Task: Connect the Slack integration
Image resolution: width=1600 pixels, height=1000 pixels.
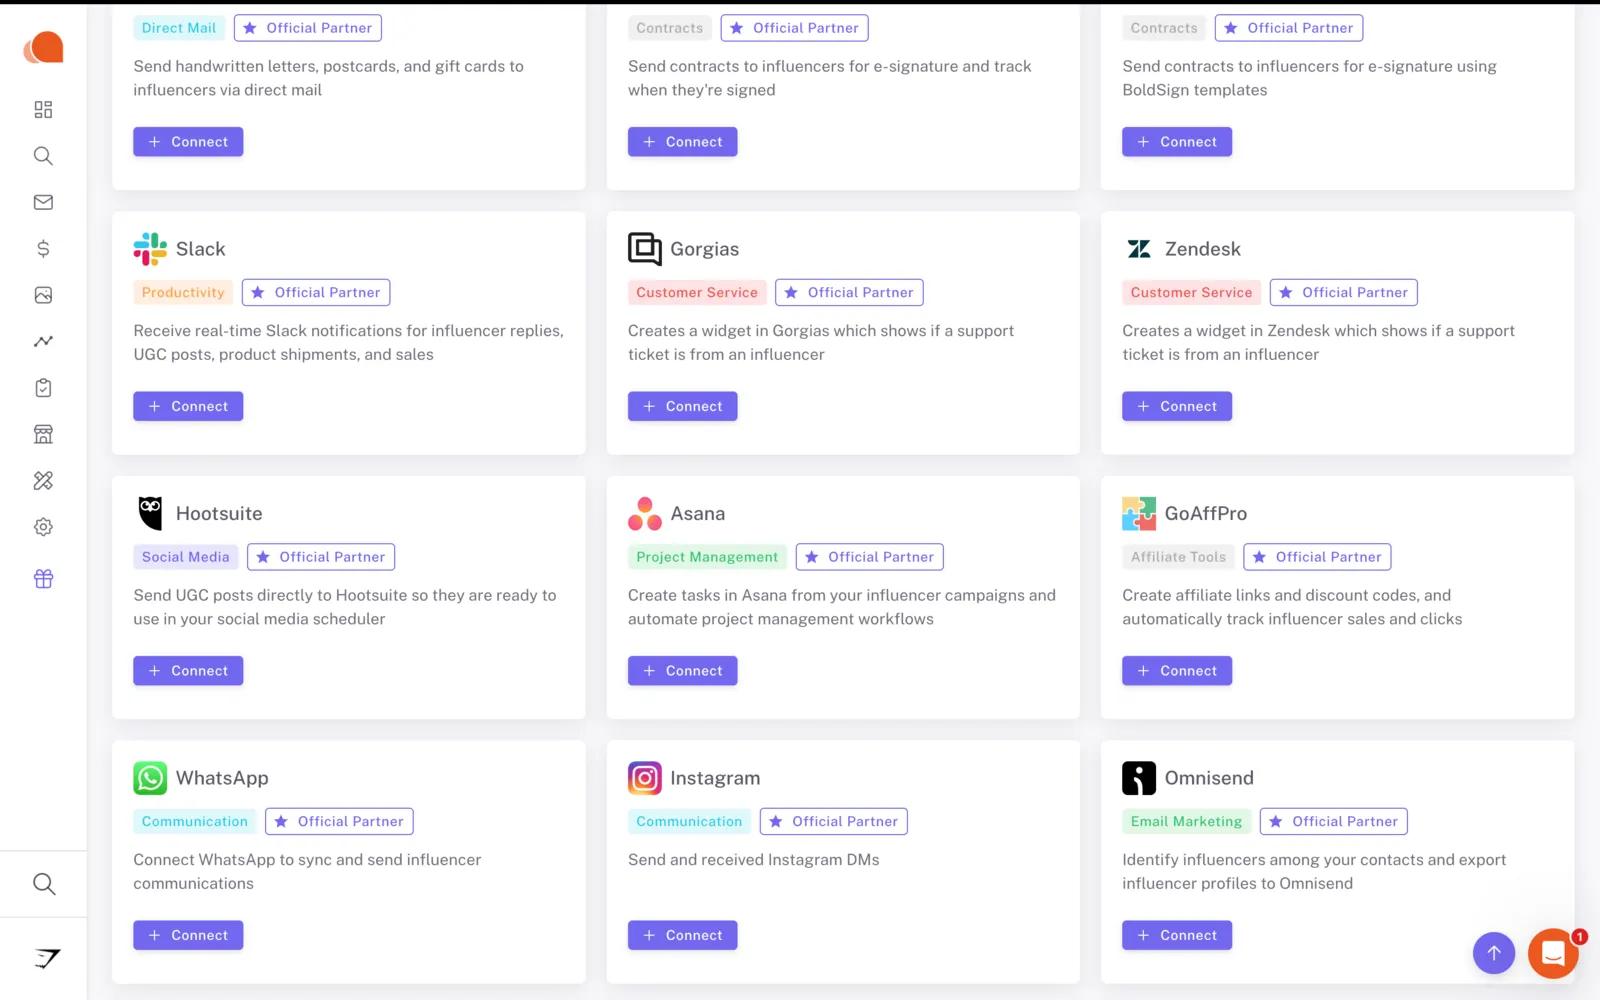Action: tap(188, 406)
